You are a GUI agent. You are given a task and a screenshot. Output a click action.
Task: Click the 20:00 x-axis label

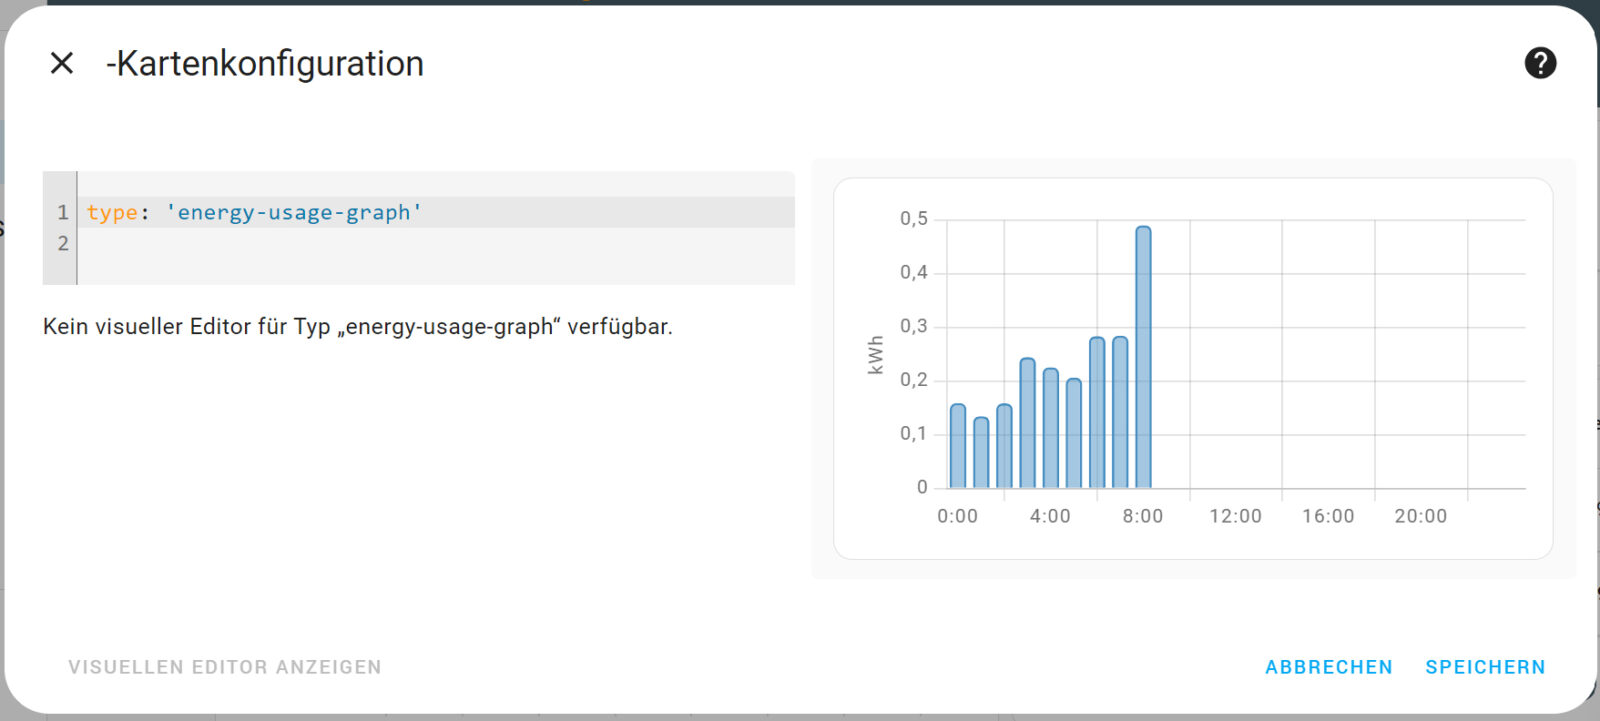pos(1420,516)
